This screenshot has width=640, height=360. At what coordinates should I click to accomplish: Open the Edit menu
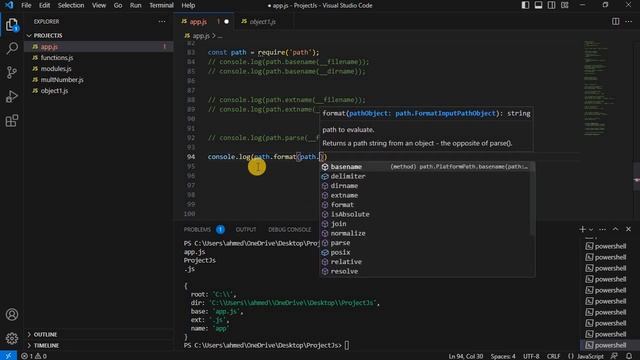click(44, 5)
